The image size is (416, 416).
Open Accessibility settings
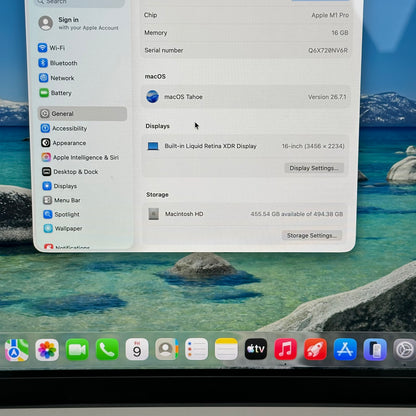pyautogui.click(x=64, y=128)
